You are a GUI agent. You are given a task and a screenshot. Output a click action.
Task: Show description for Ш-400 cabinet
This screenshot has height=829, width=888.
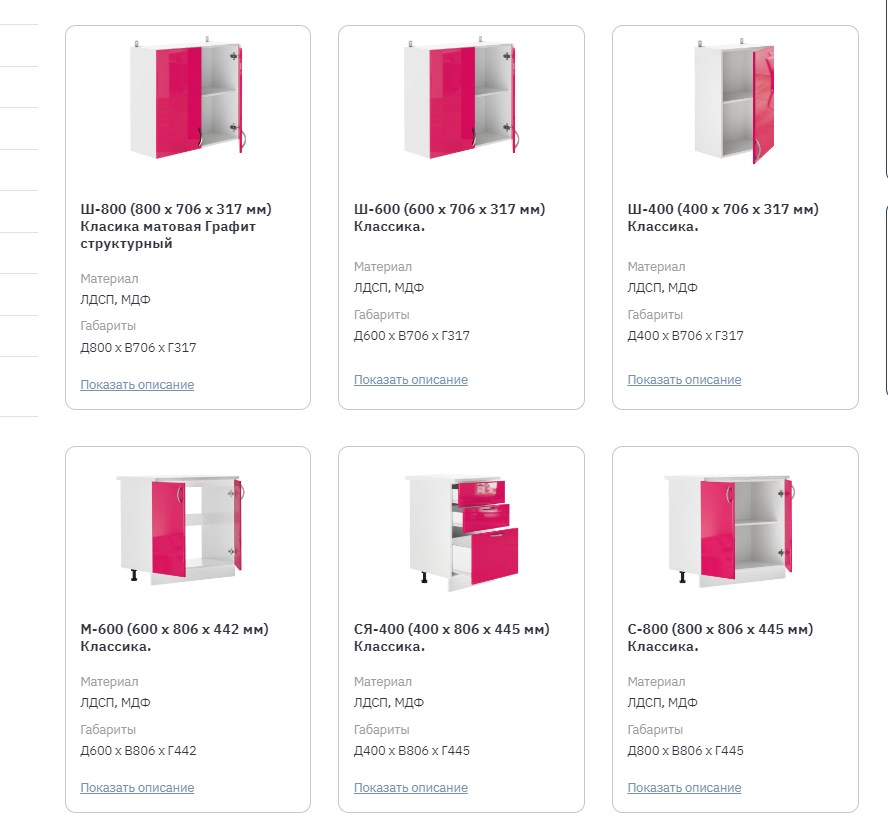coord(685,380)
